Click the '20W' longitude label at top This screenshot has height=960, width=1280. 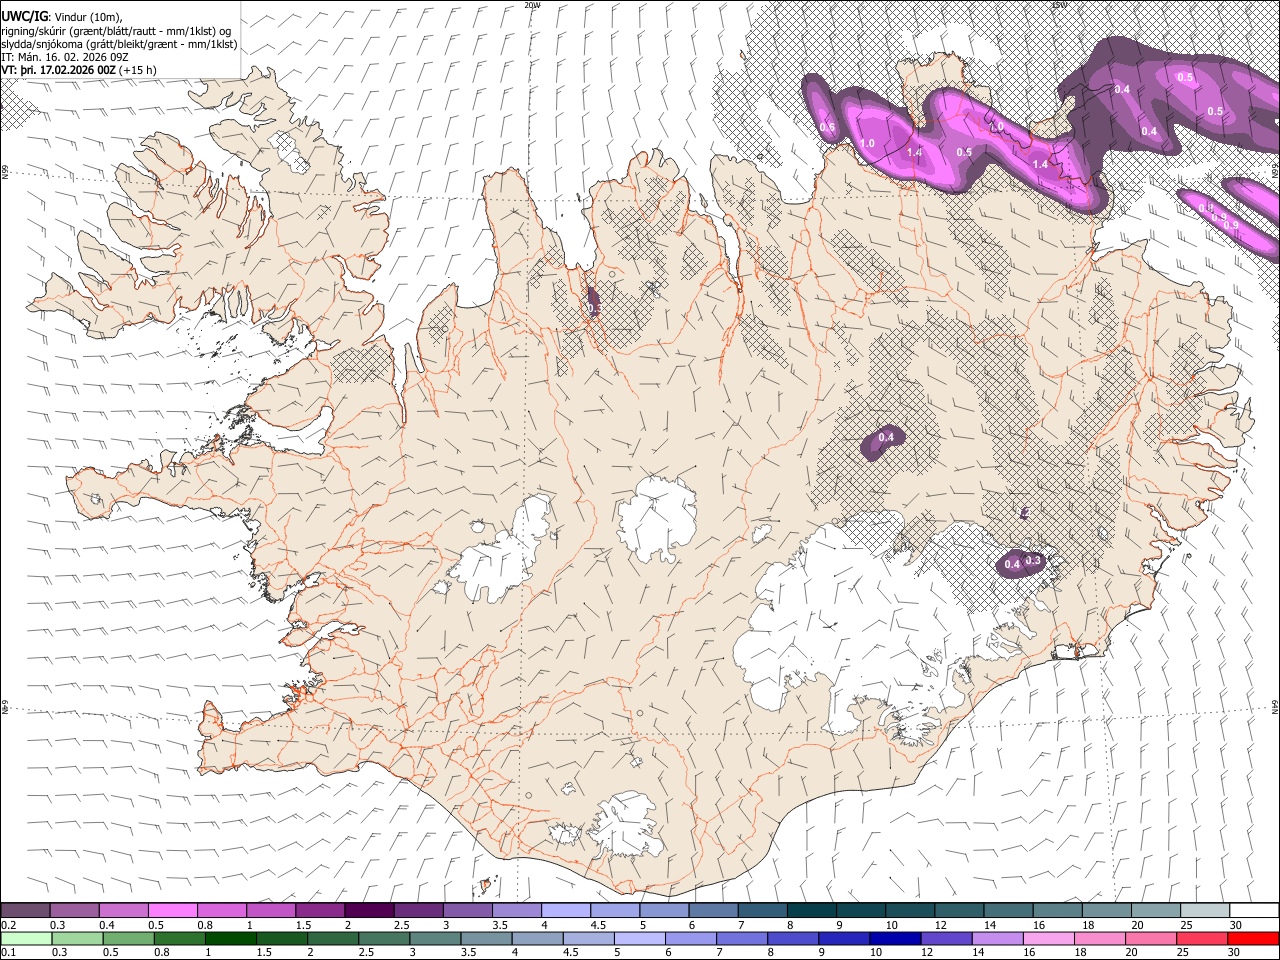pyautogui.click(x=532, y=5)
